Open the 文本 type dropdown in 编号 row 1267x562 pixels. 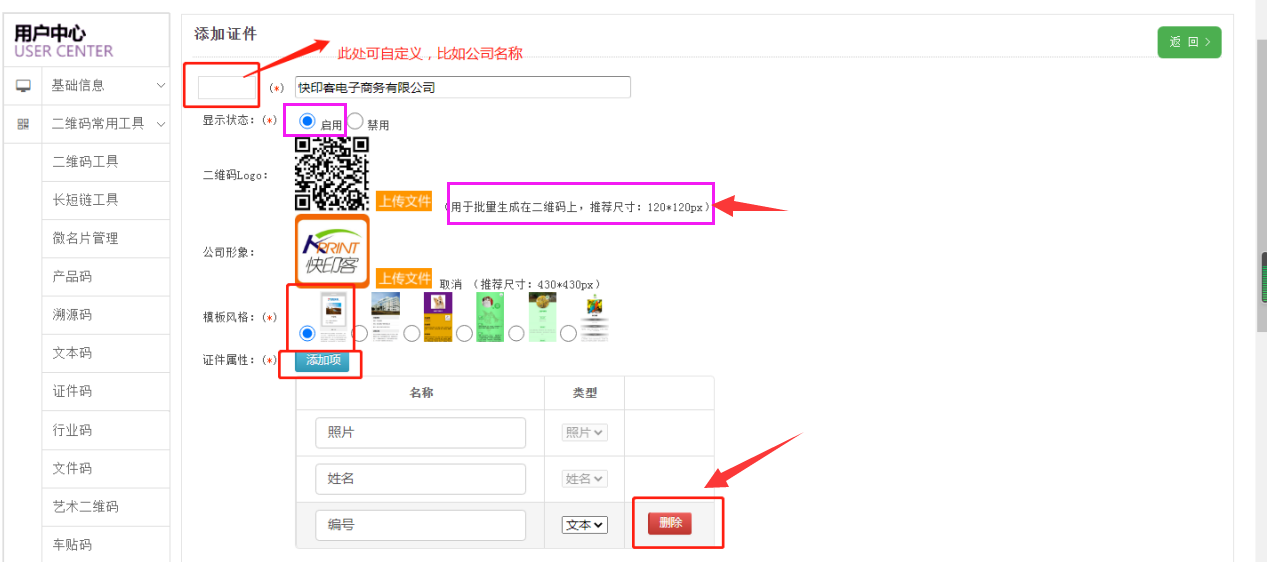tap(585, 525)
